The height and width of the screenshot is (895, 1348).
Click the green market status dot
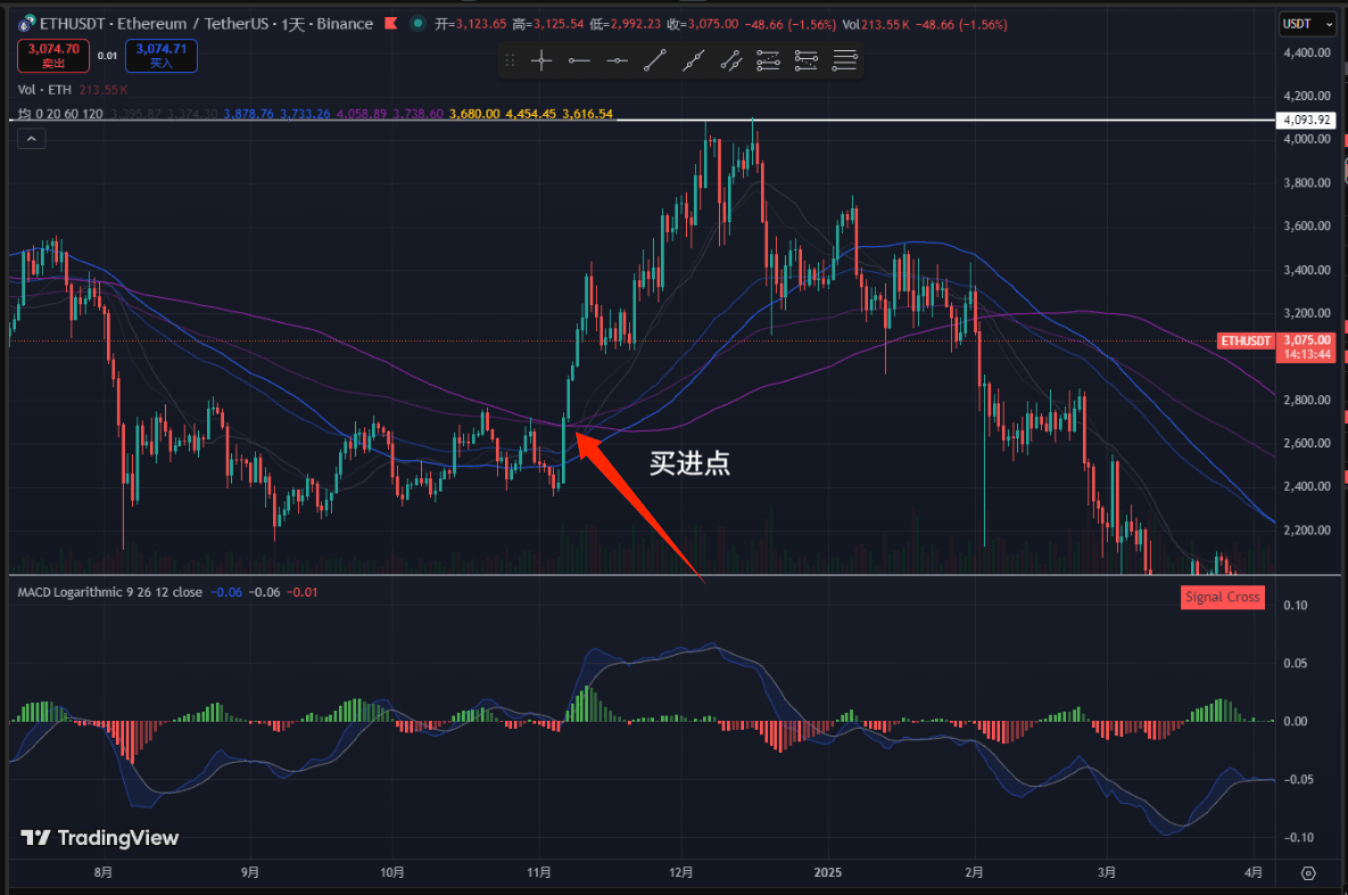point(415,23)
